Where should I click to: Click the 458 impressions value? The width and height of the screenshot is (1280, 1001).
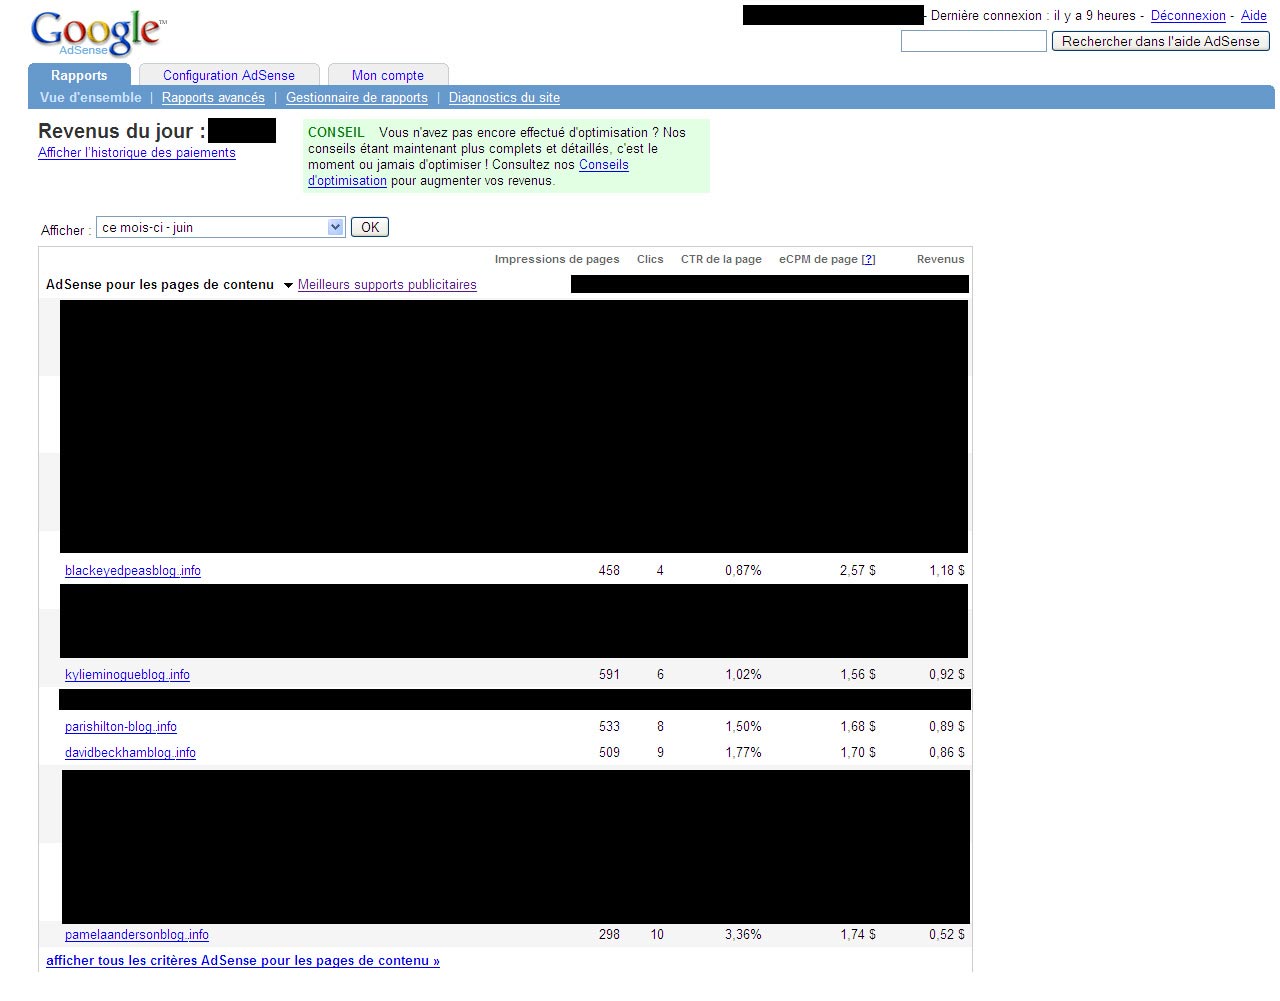click(609, 570)
